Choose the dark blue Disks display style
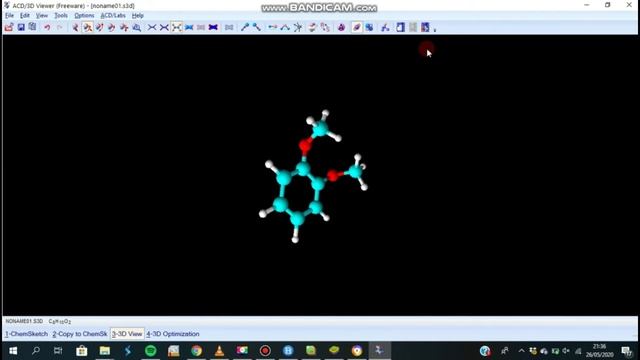640x360 pixels. 213,27
